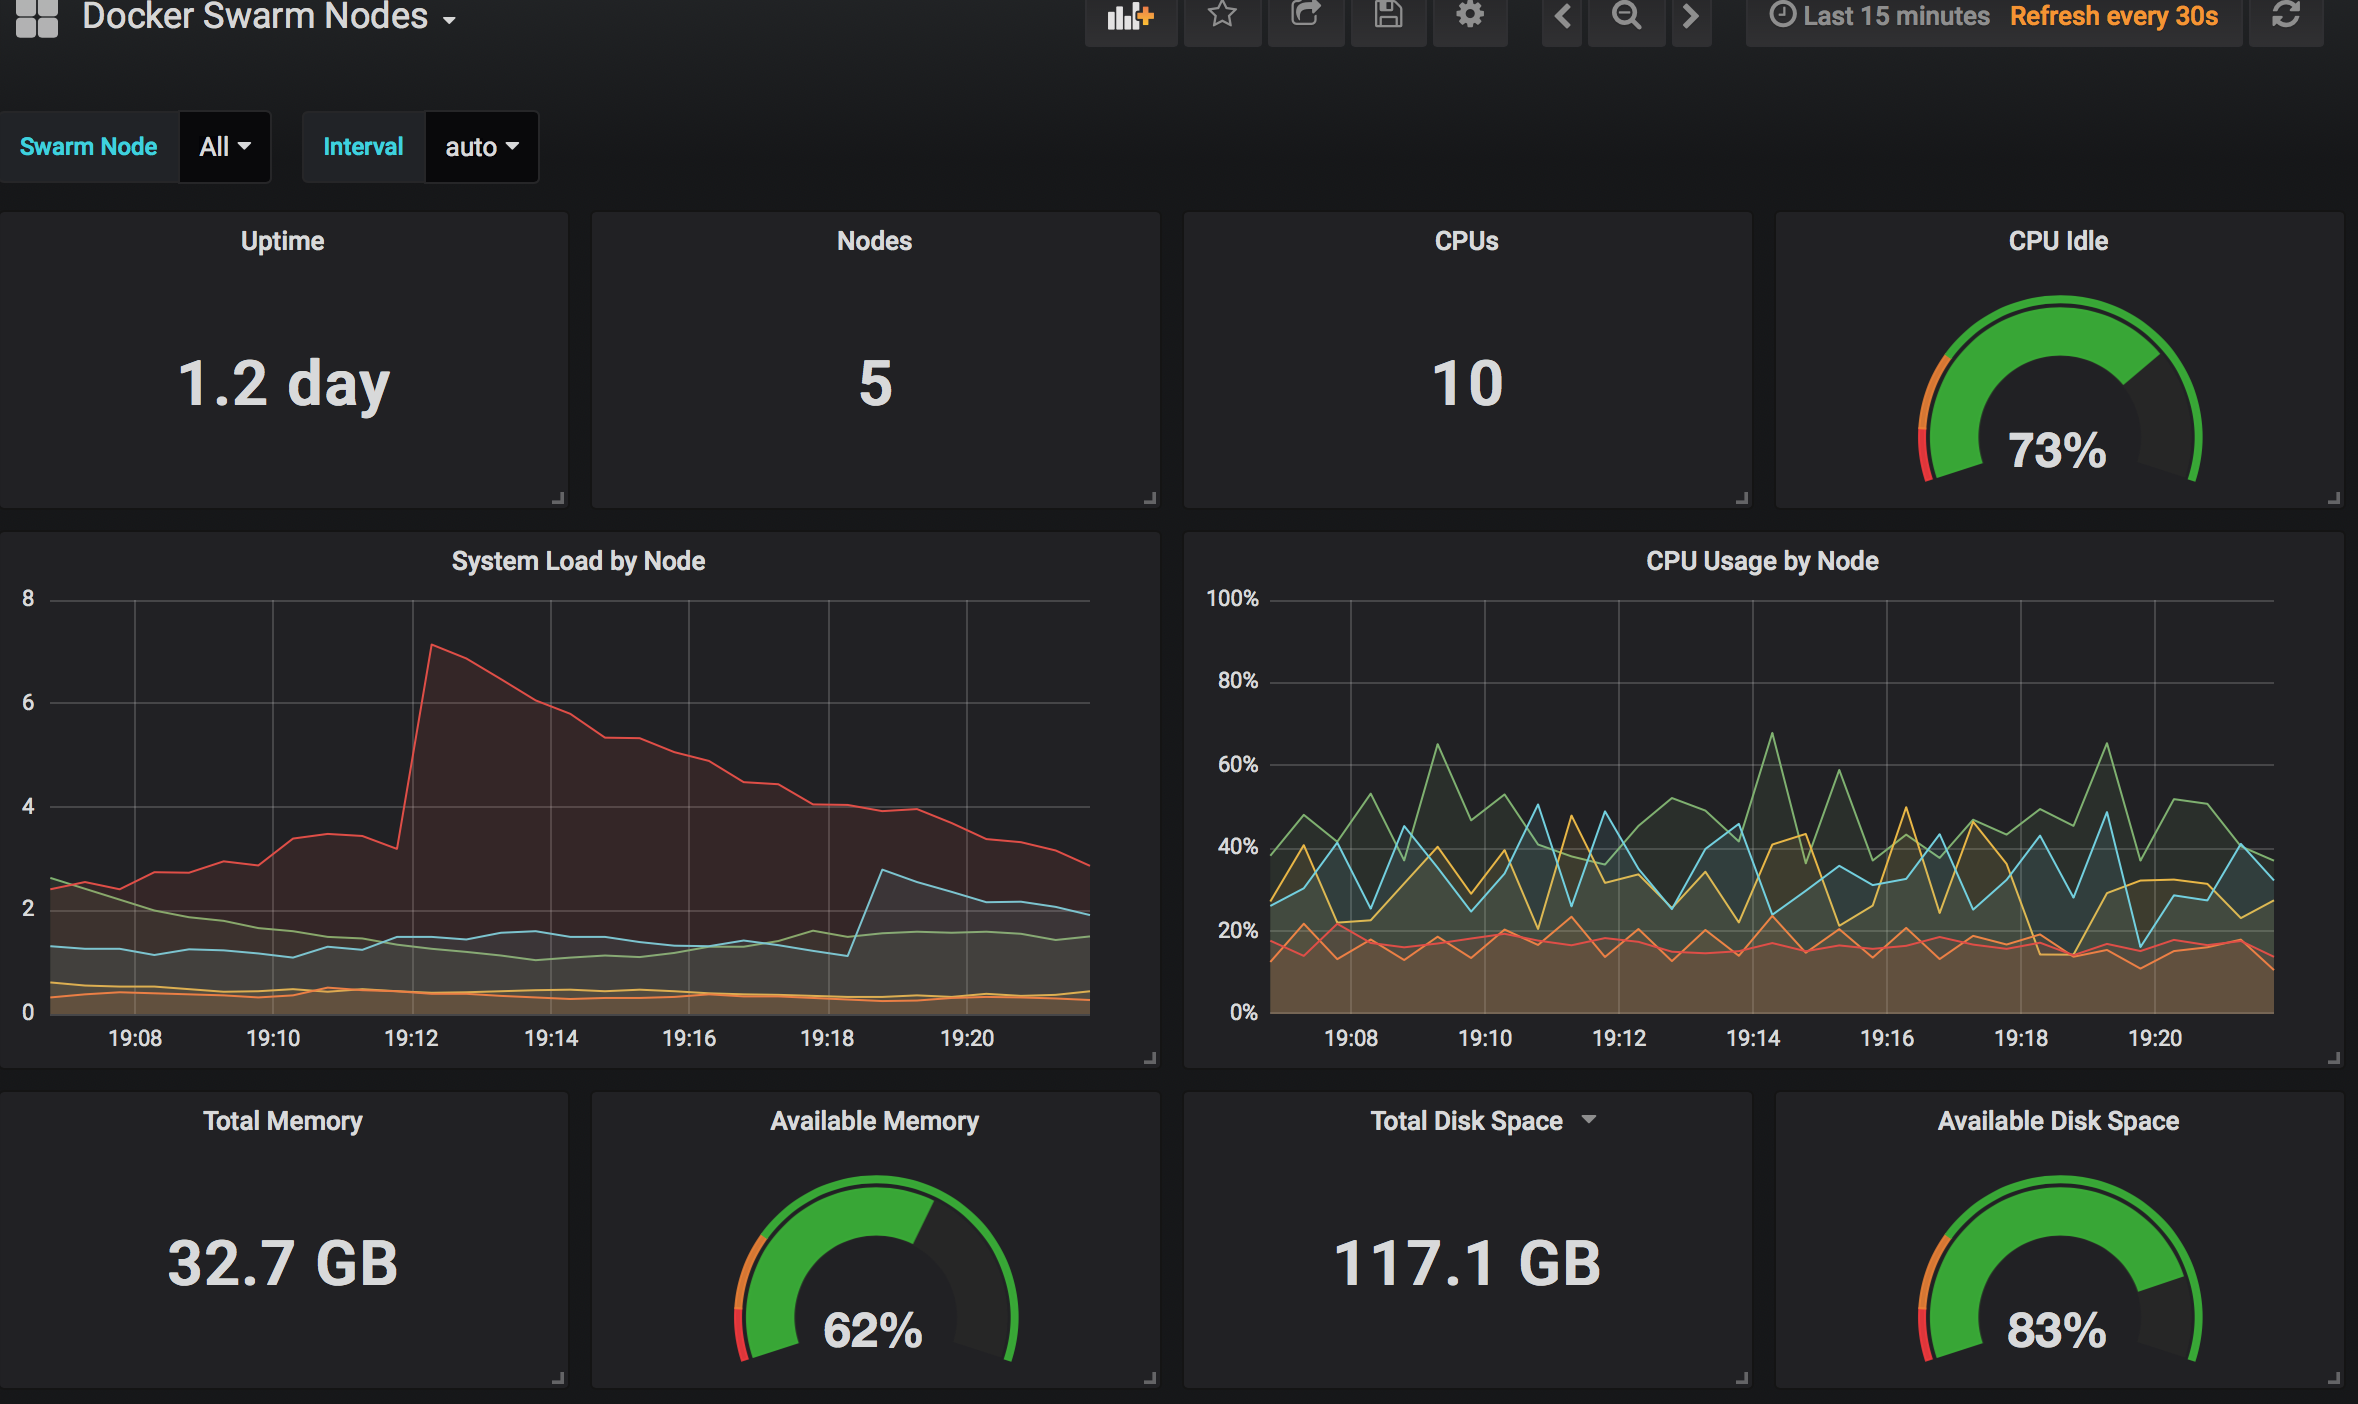This screenshot has width=2358, height=1404.
Task: Open CPU Usage by Node panel title
Action: click(x=1762, y=561)
